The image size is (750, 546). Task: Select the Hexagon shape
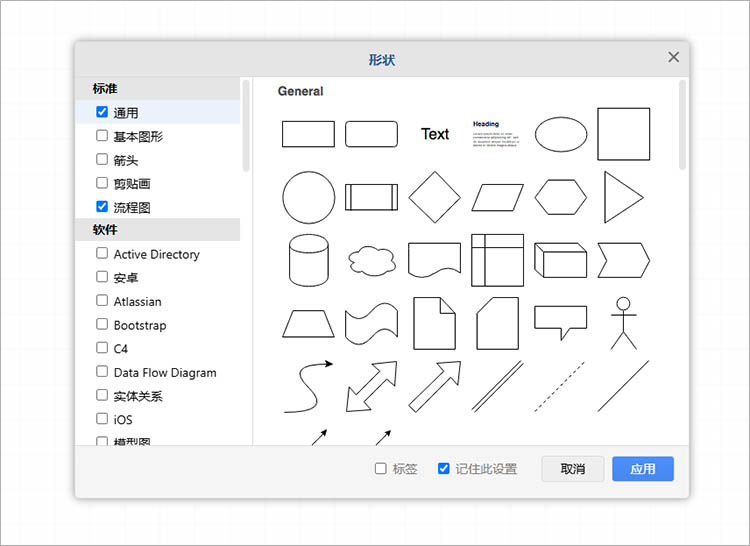click(x=561, y=197)
